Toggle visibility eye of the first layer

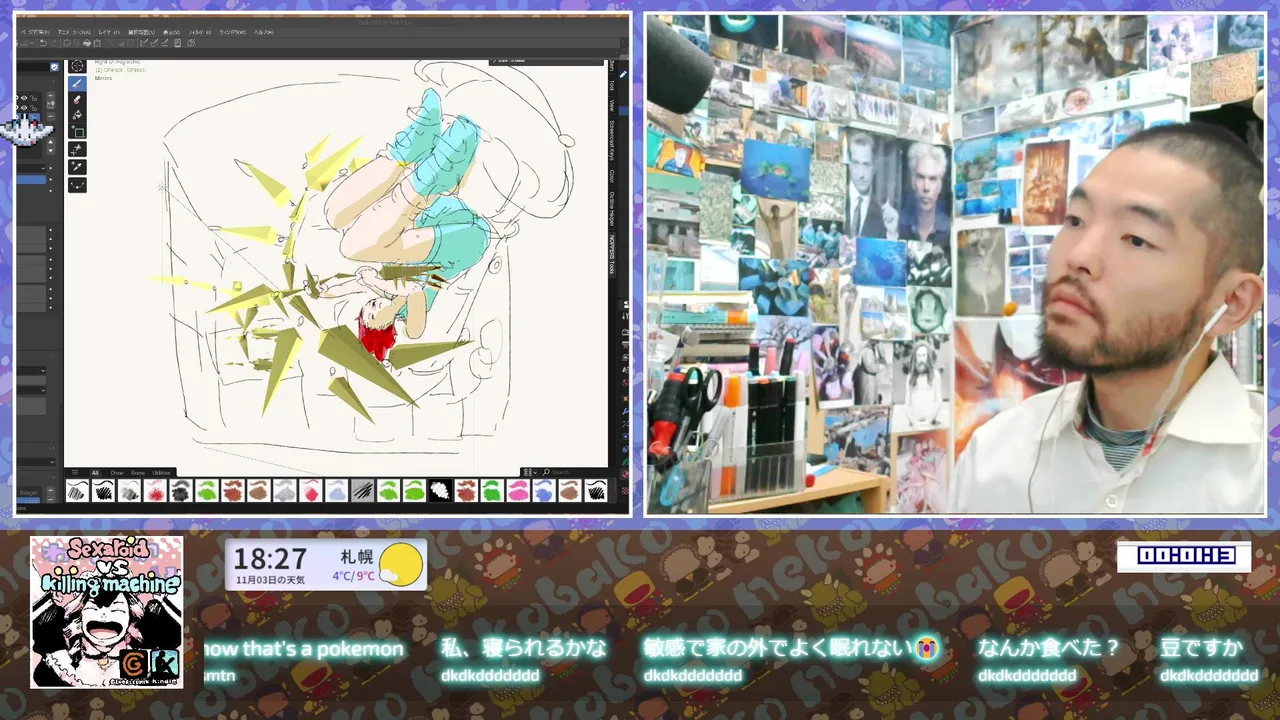point(24,98)
